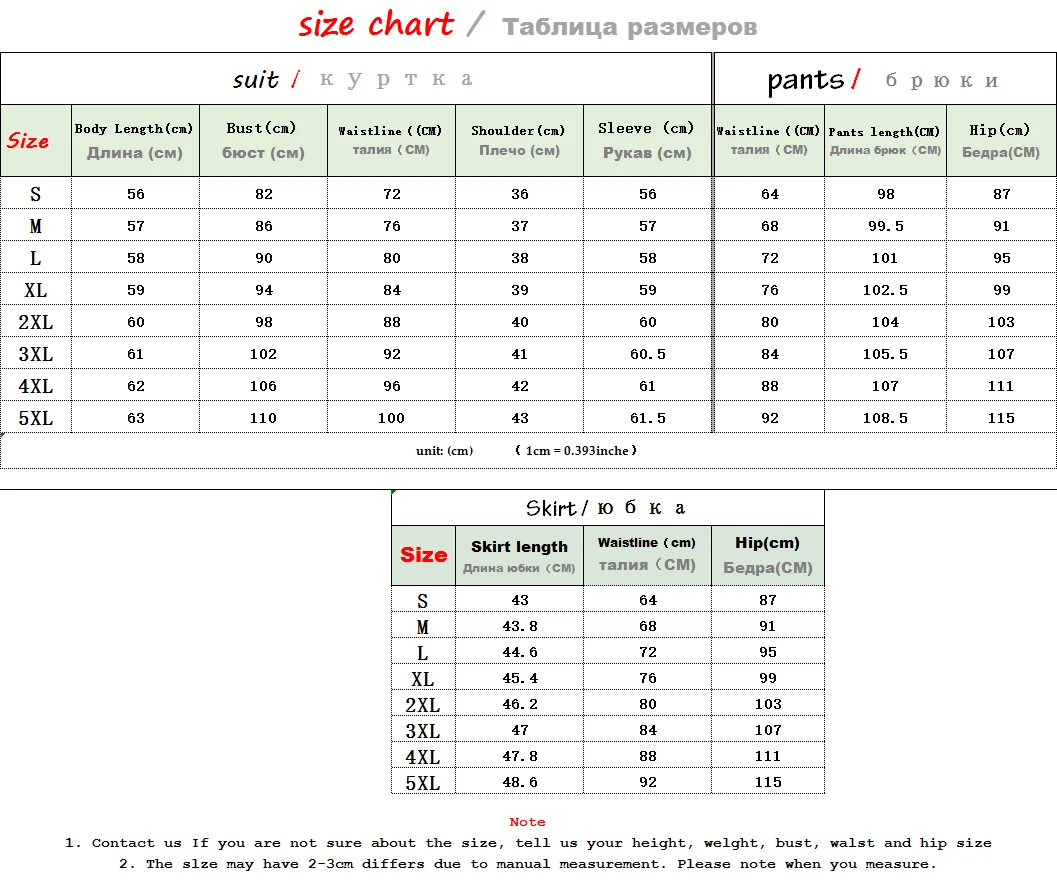The image size is (1057, 891).
Task: Click bust value '86' for size M
Action: (264, 226)
